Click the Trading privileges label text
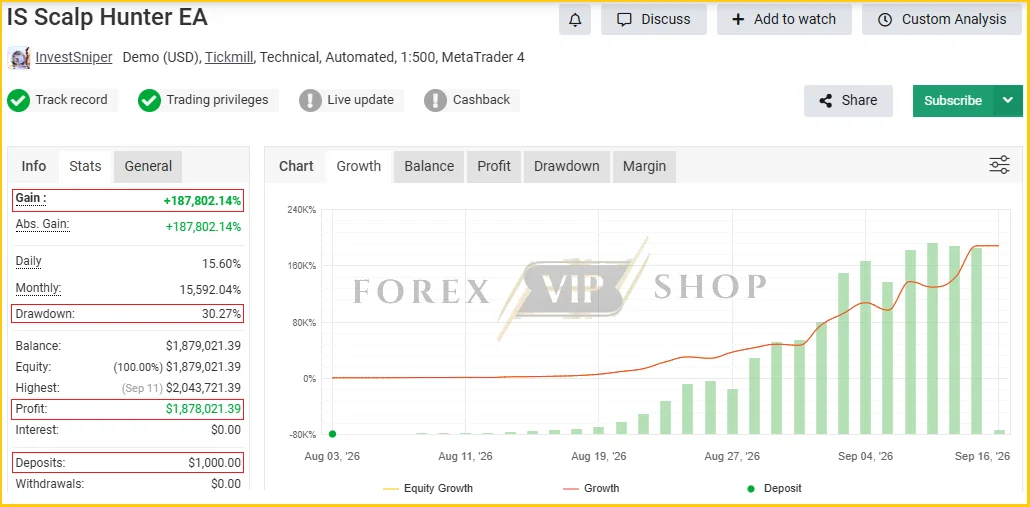The image size is (1030, 507). click(x=217, y=100)
